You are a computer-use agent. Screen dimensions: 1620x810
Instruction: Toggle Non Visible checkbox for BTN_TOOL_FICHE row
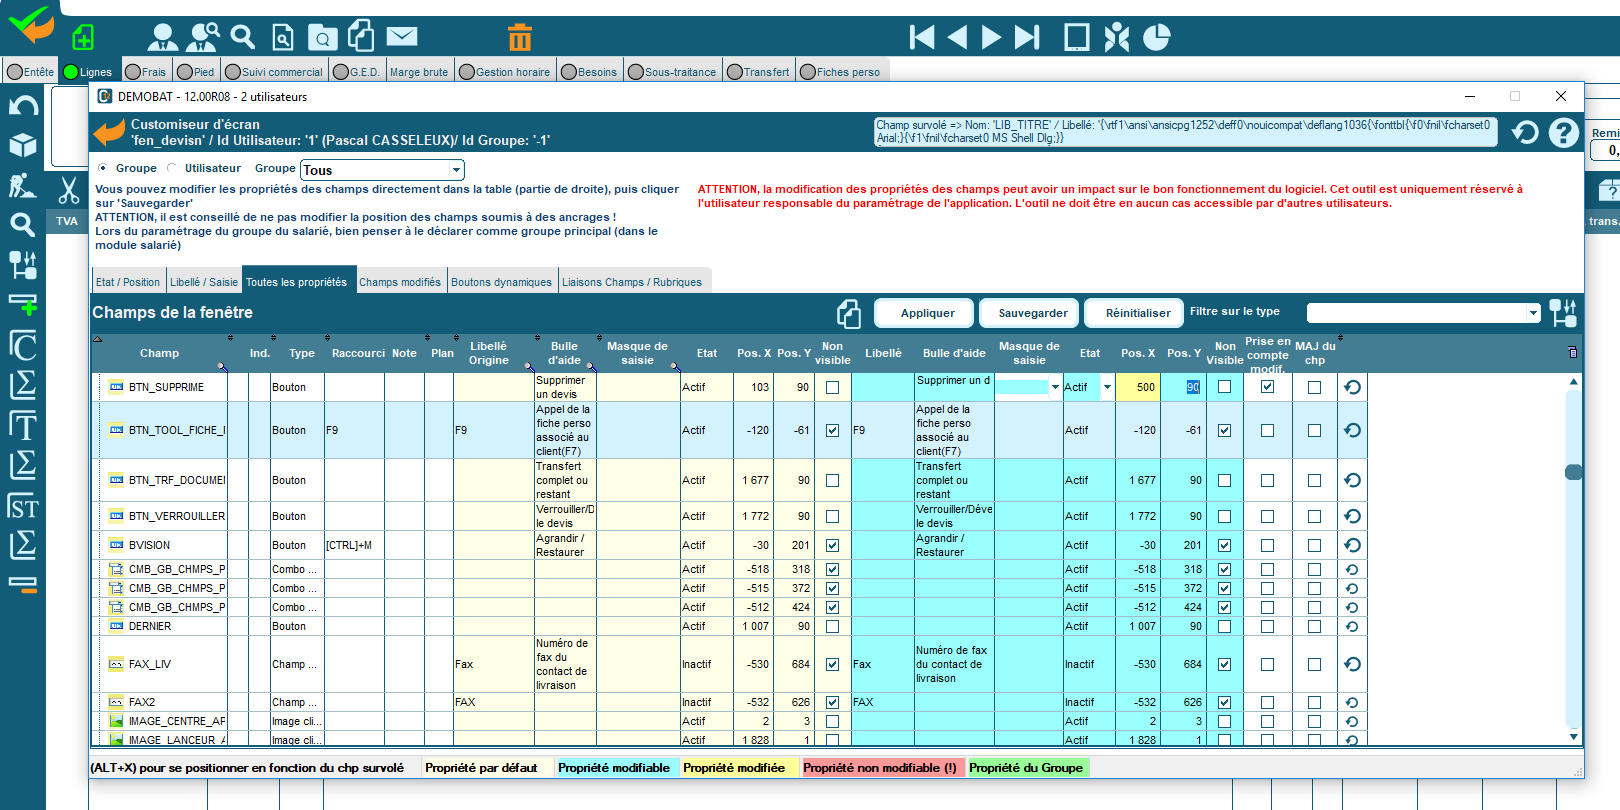[1224, 431]
